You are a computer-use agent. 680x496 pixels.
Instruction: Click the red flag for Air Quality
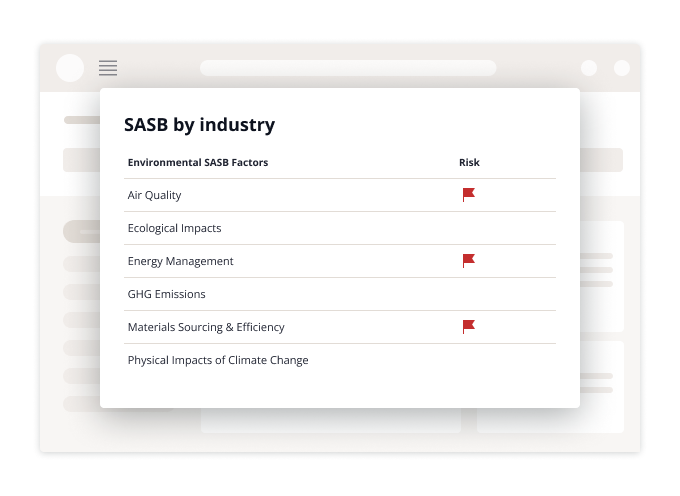[x=468, y=195]
